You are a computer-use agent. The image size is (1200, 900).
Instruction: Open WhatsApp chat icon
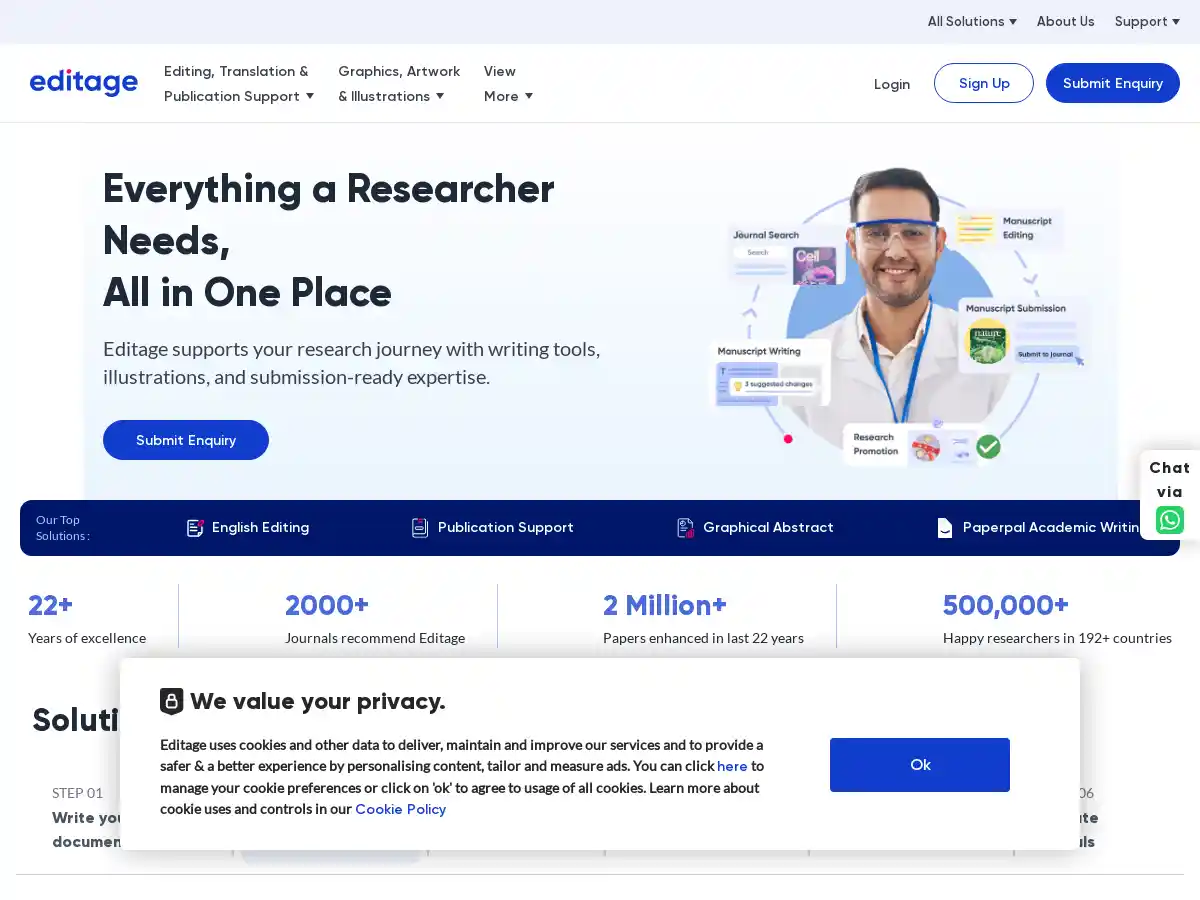coord(1169,520)
